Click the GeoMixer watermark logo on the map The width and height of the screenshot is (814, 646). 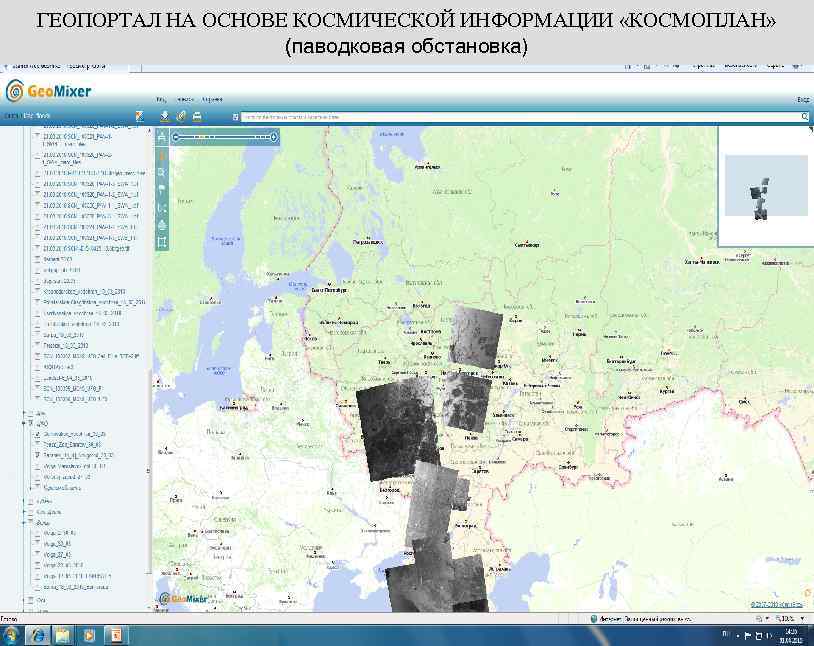(x=183, y=599)
